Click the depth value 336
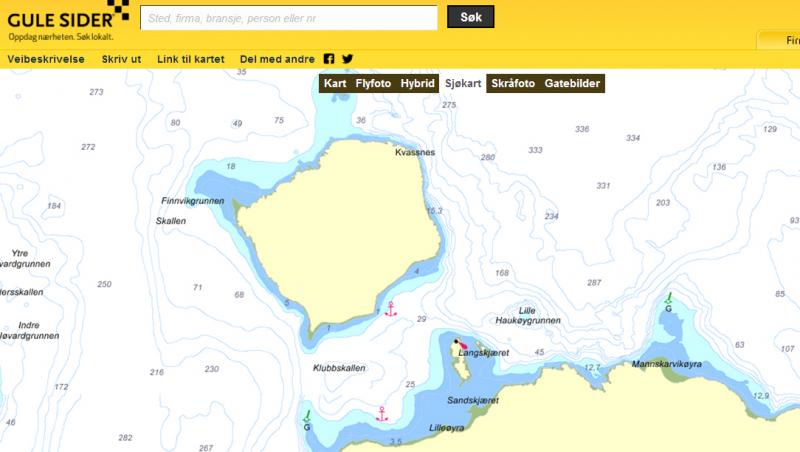The height and width of the screenshot is (452, 800). [x=582, y=129]
